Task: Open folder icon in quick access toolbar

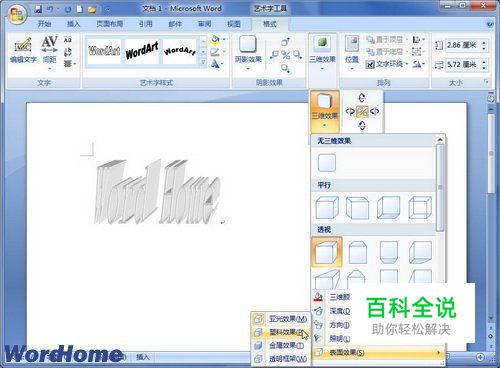Action: click(x=92, y=9)
